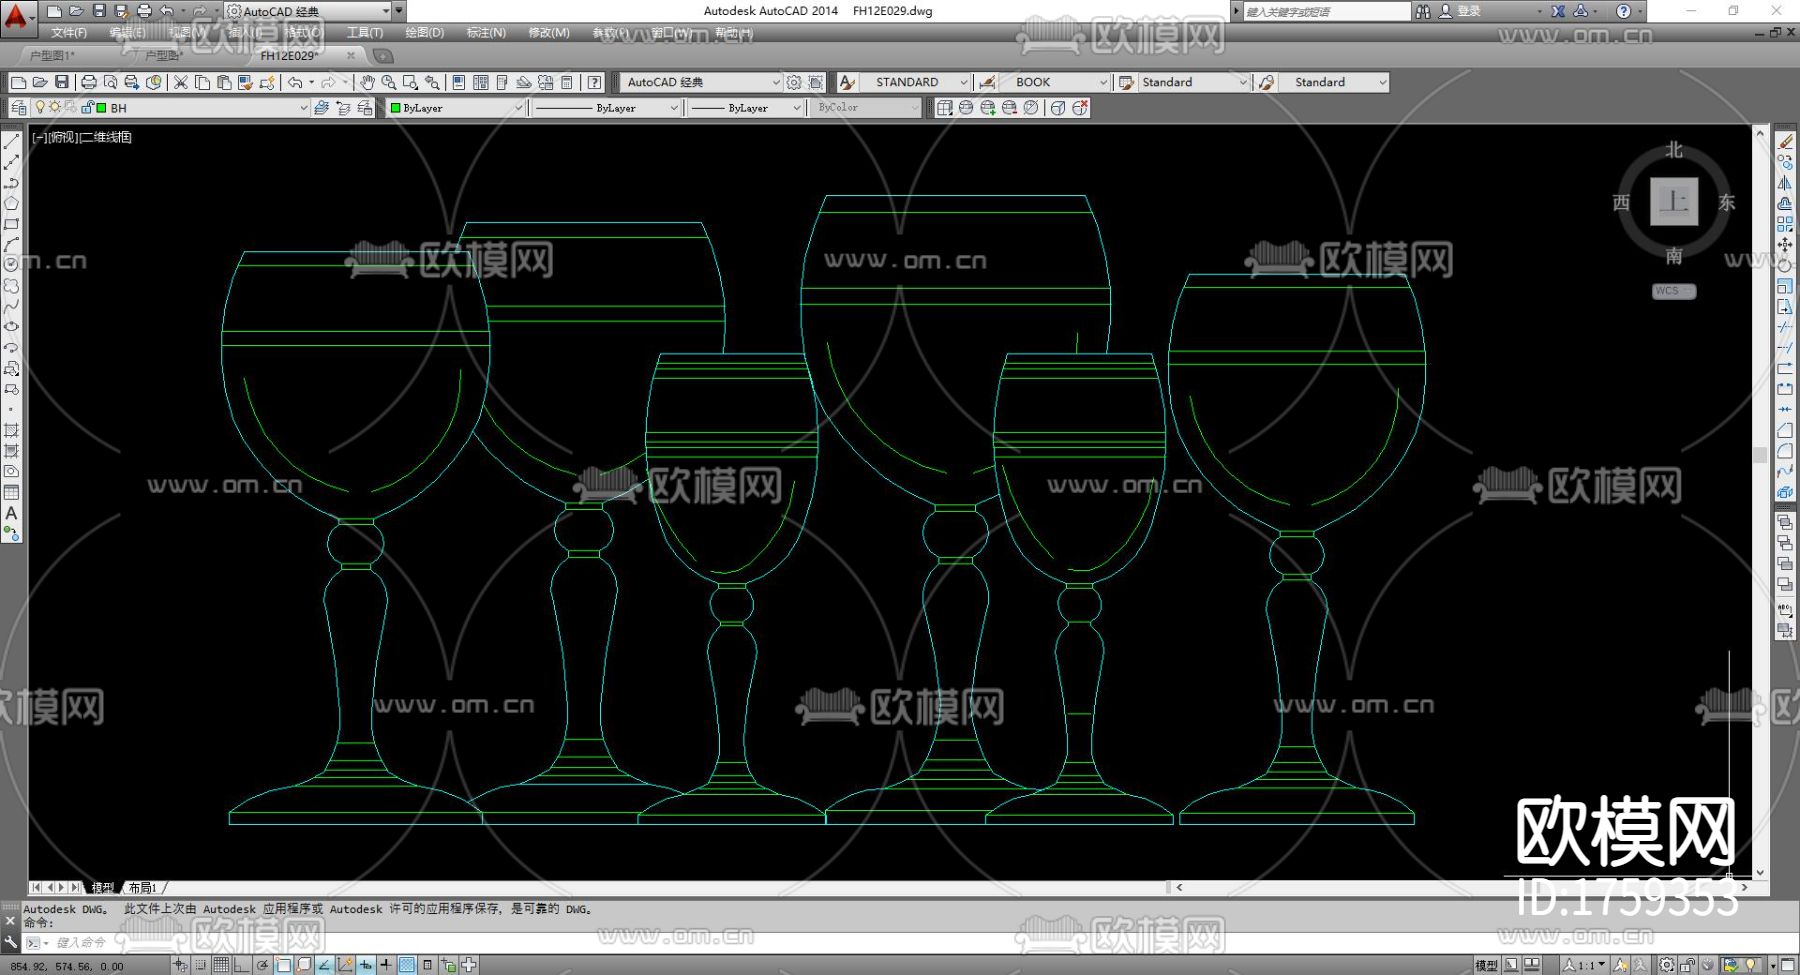Open the BOOK dimension style dropdown
This screenshot has height=975, width=1800.
(1103, 82)
